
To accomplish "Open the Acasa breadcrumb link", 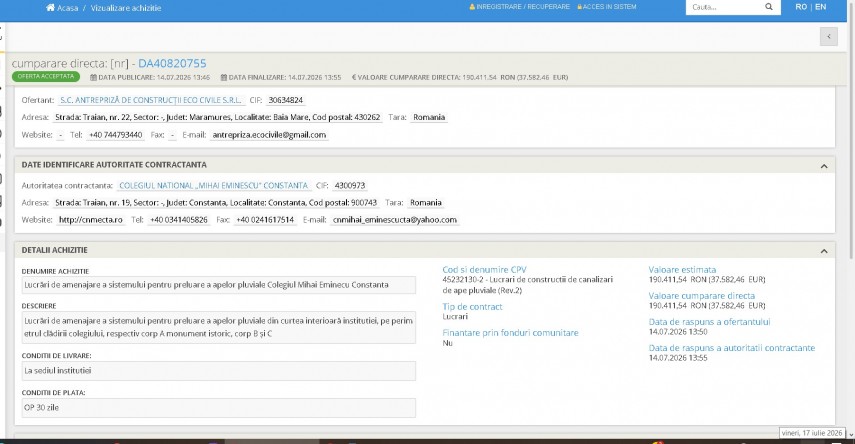I will click(68, 8).
